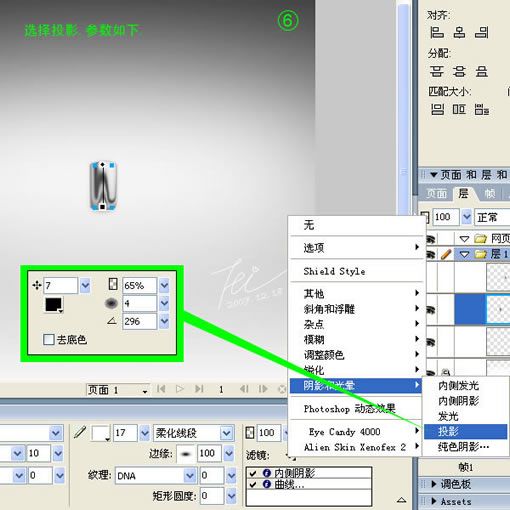Expand the Assets panel
Viewport: 510px width, 510px height.
[x=434, y=501]
